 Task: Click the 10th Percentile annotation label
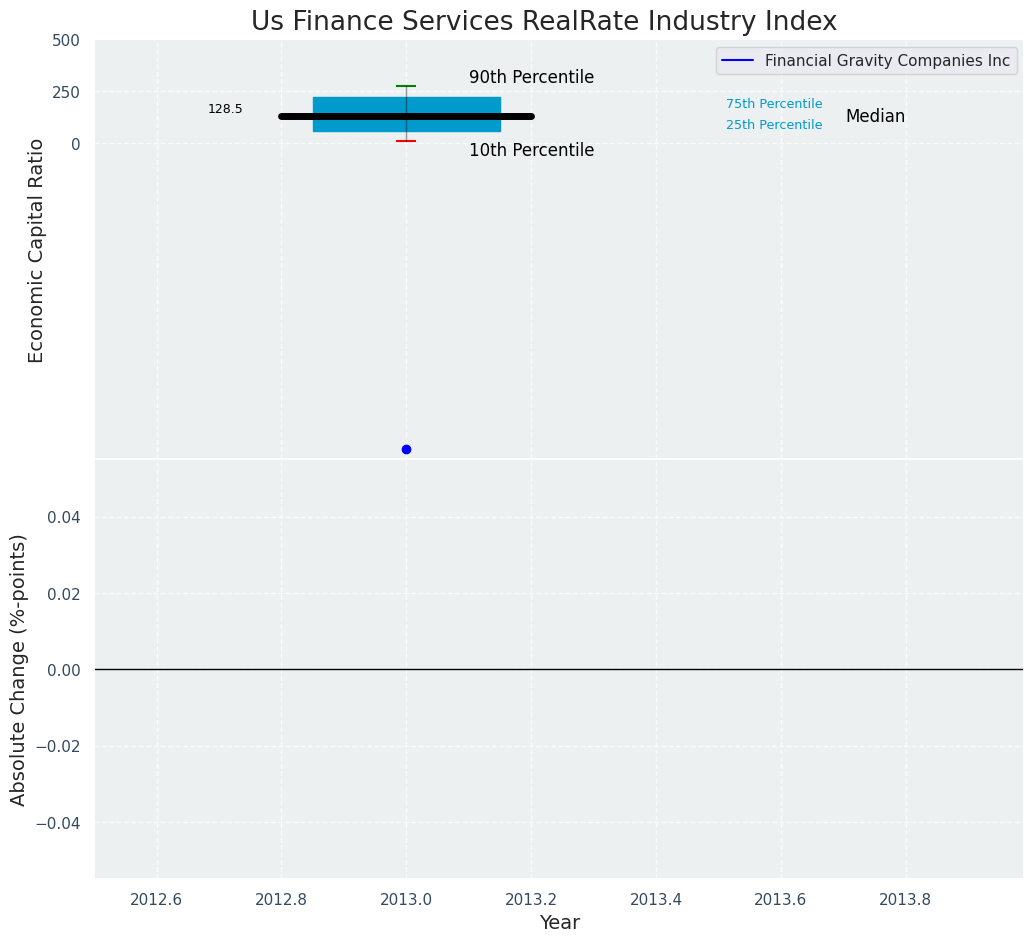click(x=531, y=150)
